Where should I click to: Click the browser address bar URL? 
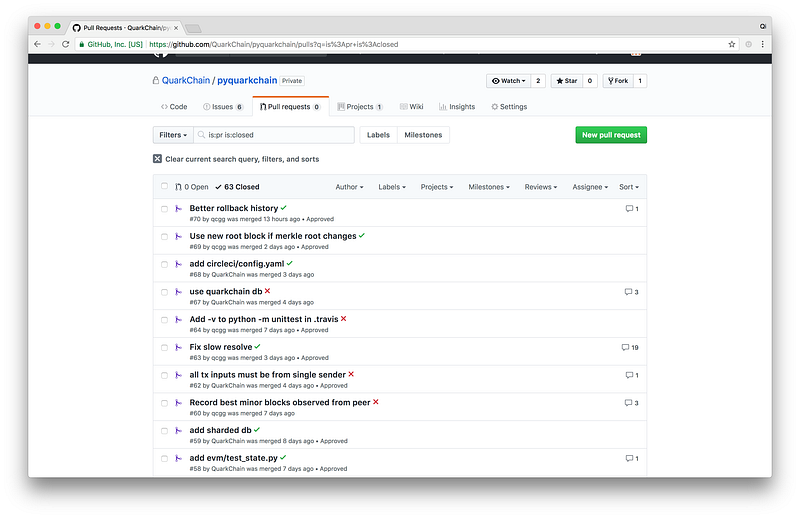coord(273,44)
